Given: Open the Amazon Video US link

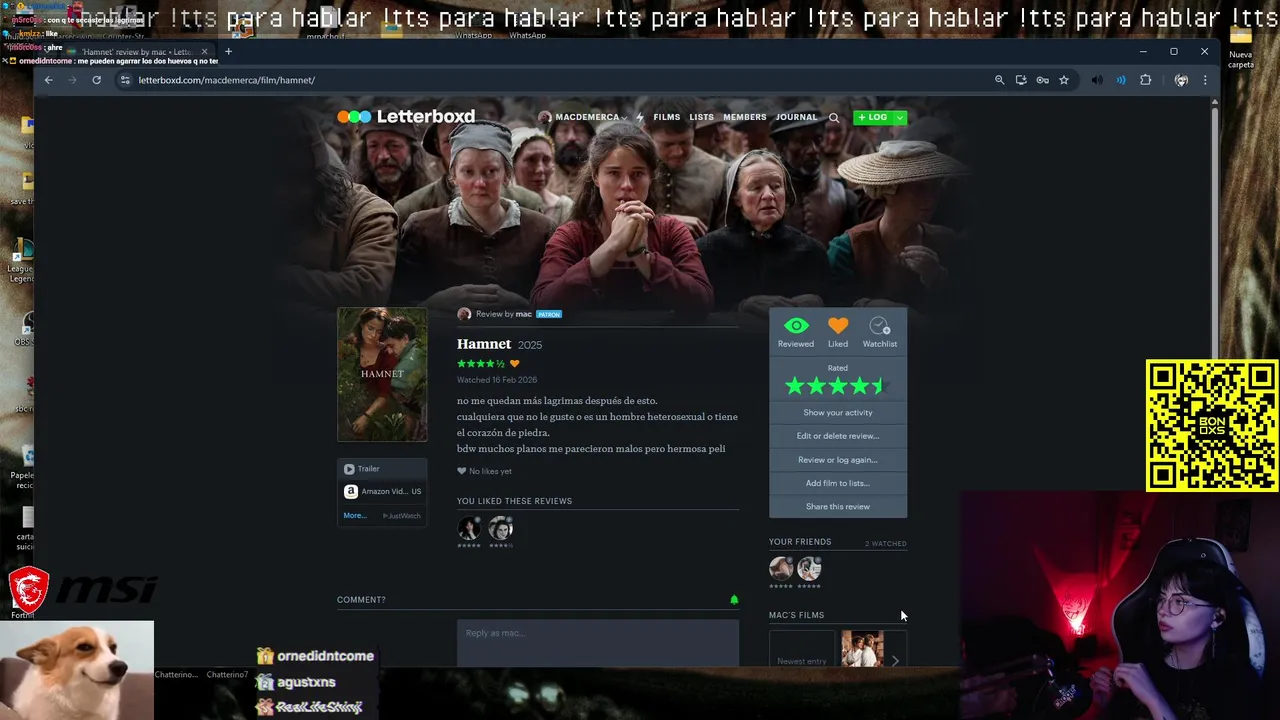Looking at the screenshot, I should pyautogui.click(x=383, y=491).
